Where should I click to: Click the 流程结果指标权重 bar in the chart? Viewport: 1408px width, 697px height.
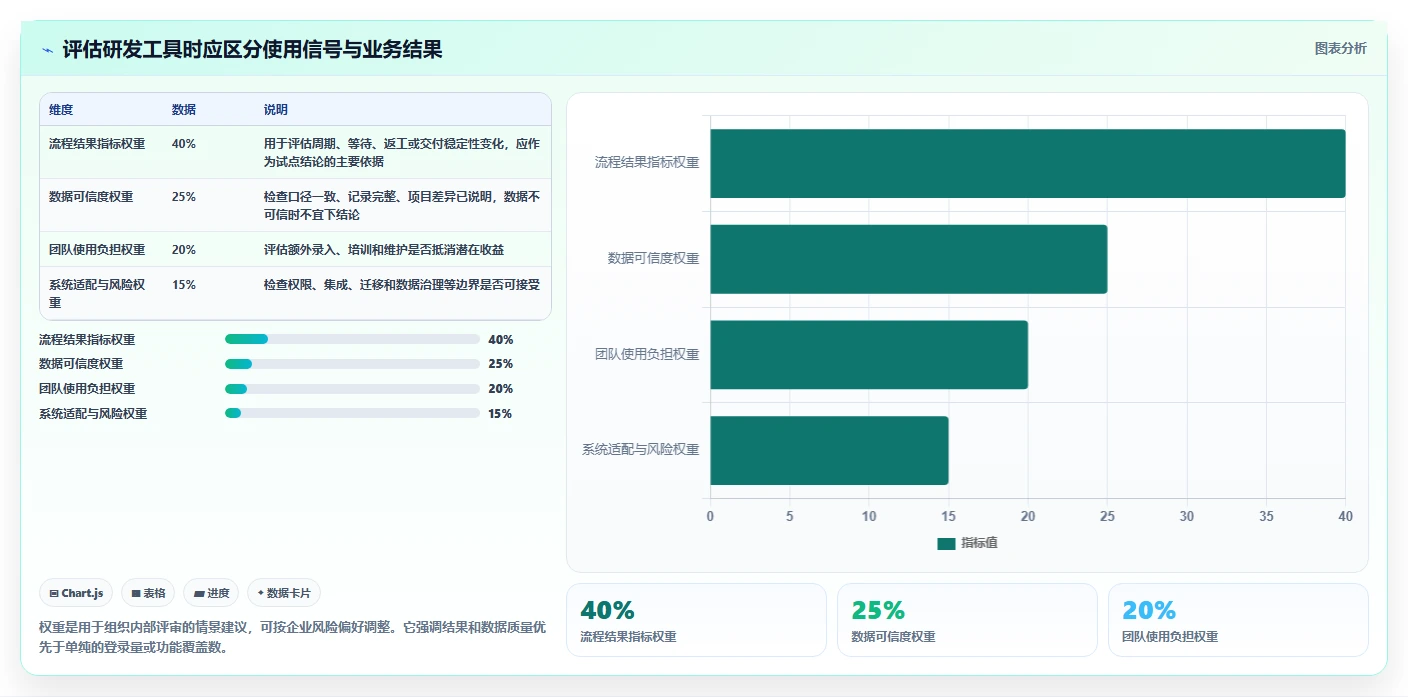1028,163
